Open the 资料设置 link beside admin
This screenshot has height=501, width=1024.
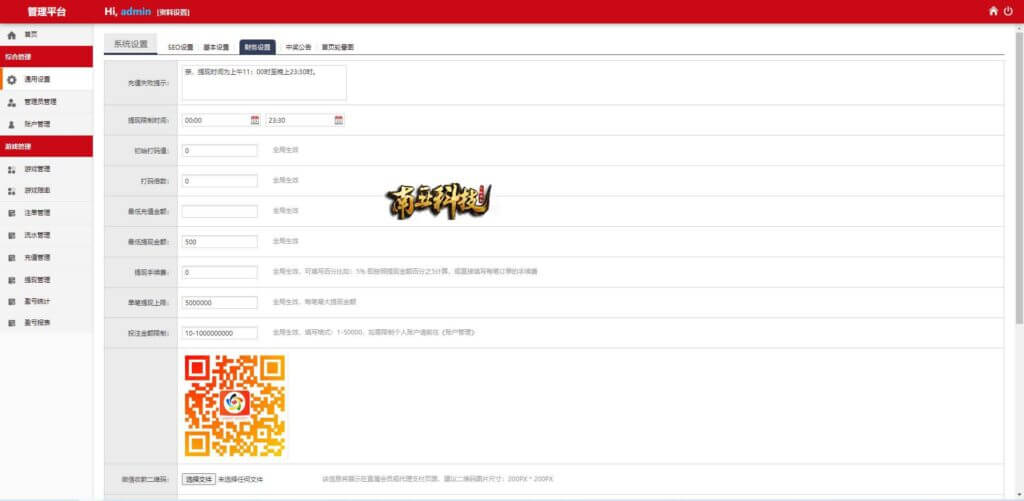pyautogui.click(x=173, y=12)
